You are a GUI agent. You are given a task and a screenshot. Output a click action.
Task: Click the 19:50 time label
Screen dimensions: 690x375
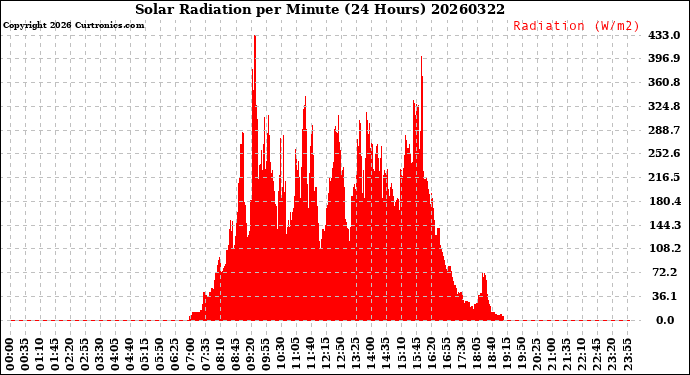coord(521,355)
